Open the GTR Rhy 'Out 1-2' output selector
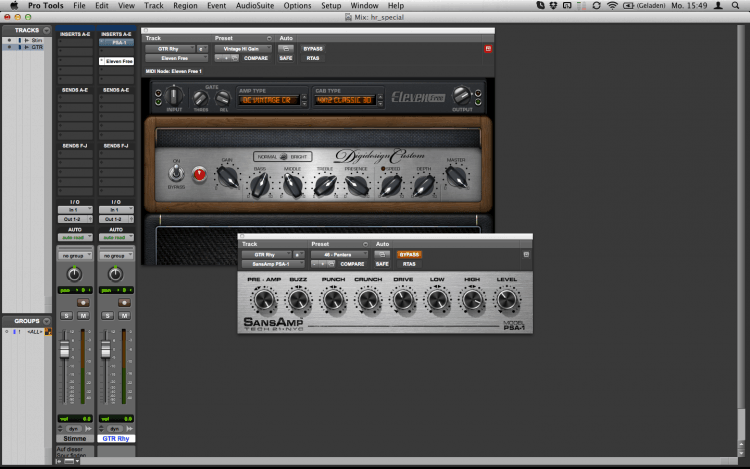Image resolution: width=750 pixels, height=469 pixels. coord(114,219)
